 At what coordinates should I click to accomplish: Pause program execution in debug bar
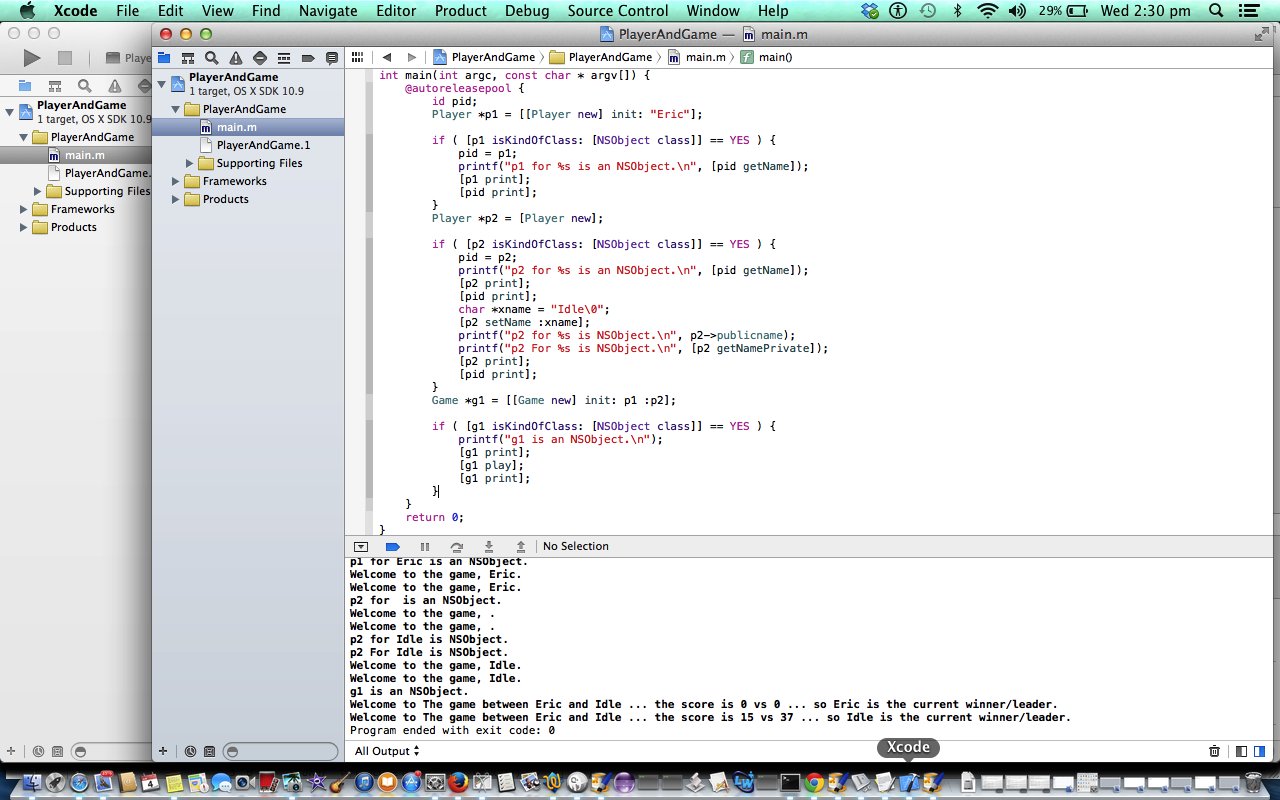coord(424,546)
